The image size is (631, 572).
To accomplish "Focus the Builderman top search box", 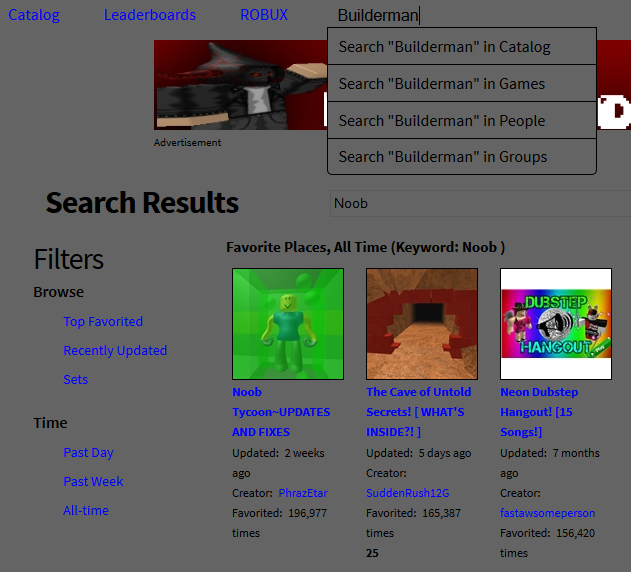I will tap(463, 15).
